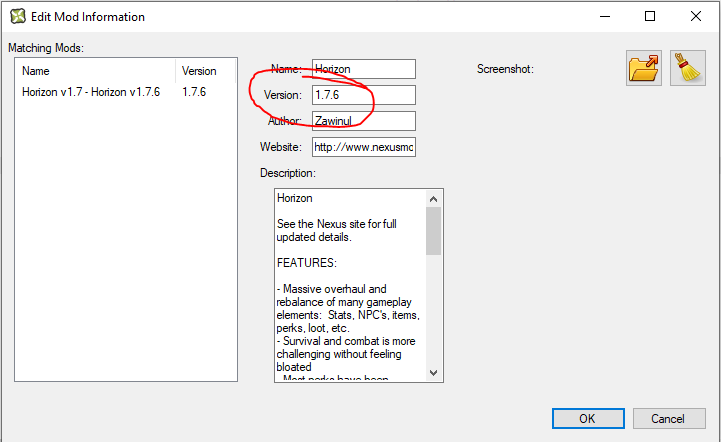
Task: Click the Author field containing Zawinul
Action: click(364, 121)
